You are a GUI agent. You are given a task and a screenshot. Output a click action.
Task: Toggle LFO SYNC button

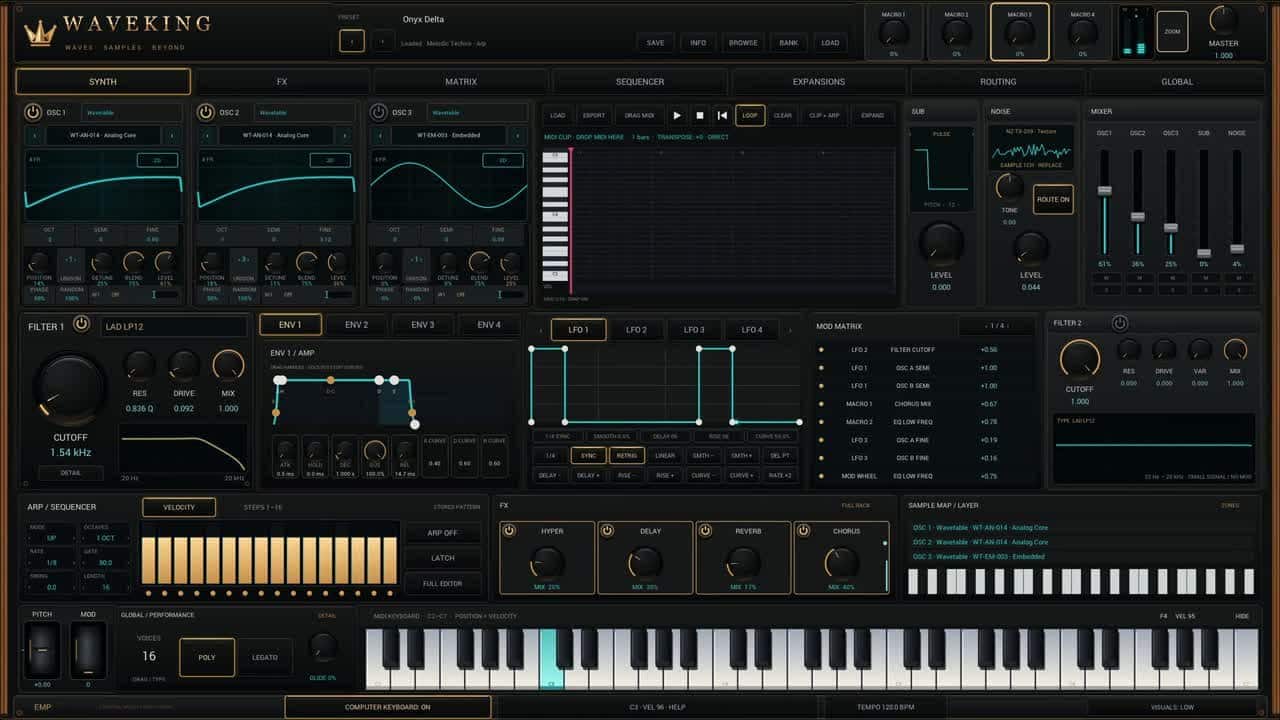pos(588,455)
